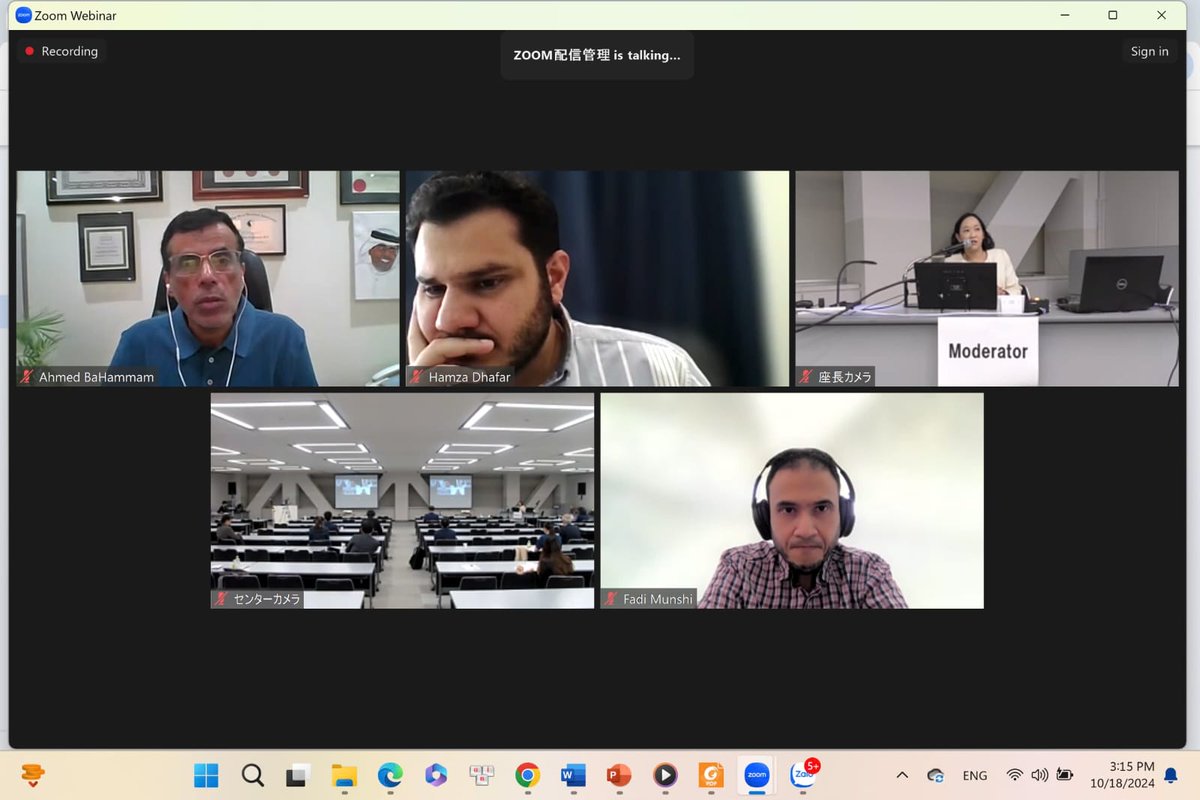
Task: Open Task View on the taskbar
Action: 297,775
